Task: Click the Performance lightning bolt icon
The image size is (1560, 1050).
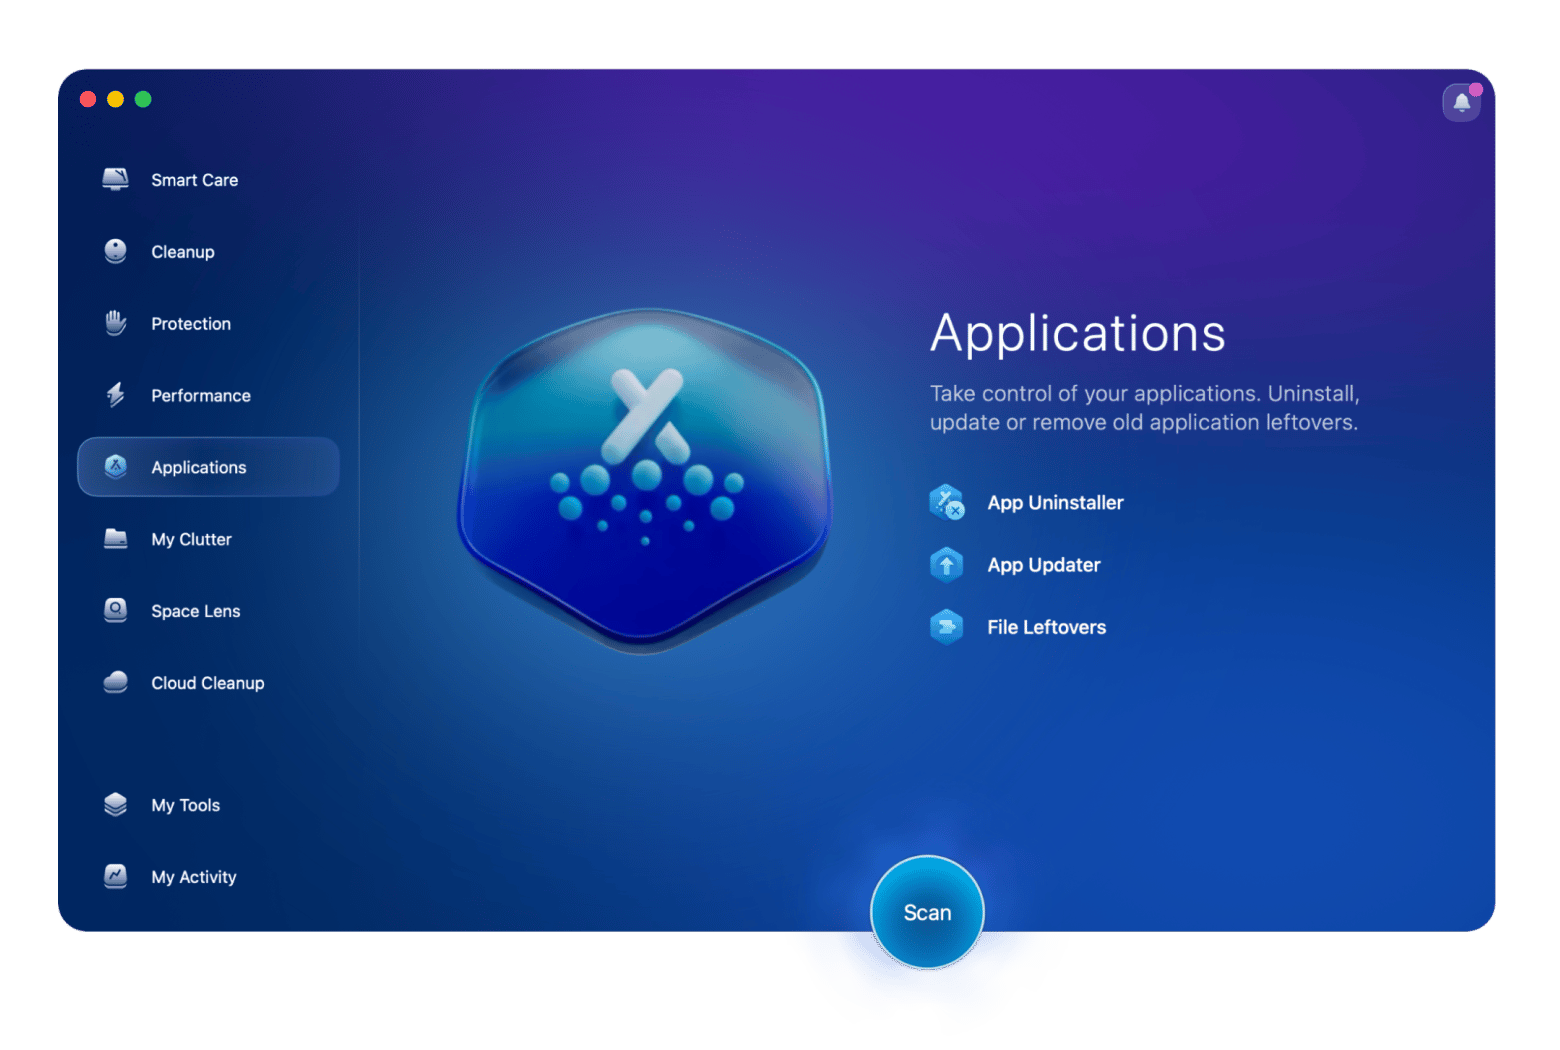Action: coord(116,395)
